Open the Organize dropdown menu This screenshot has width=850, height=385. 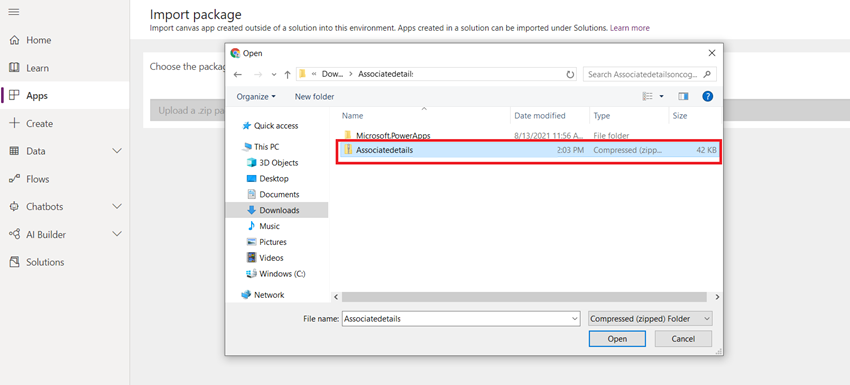tap(256, 97)
